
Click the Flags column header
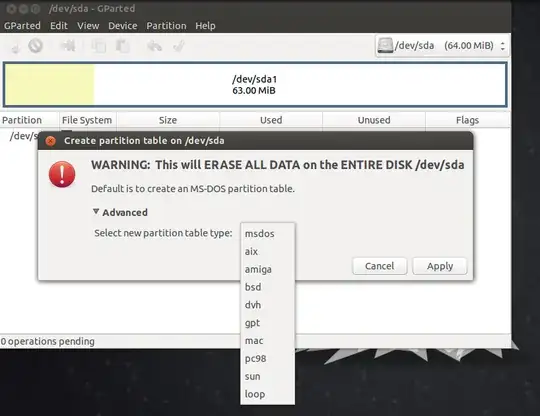point(467,120)
